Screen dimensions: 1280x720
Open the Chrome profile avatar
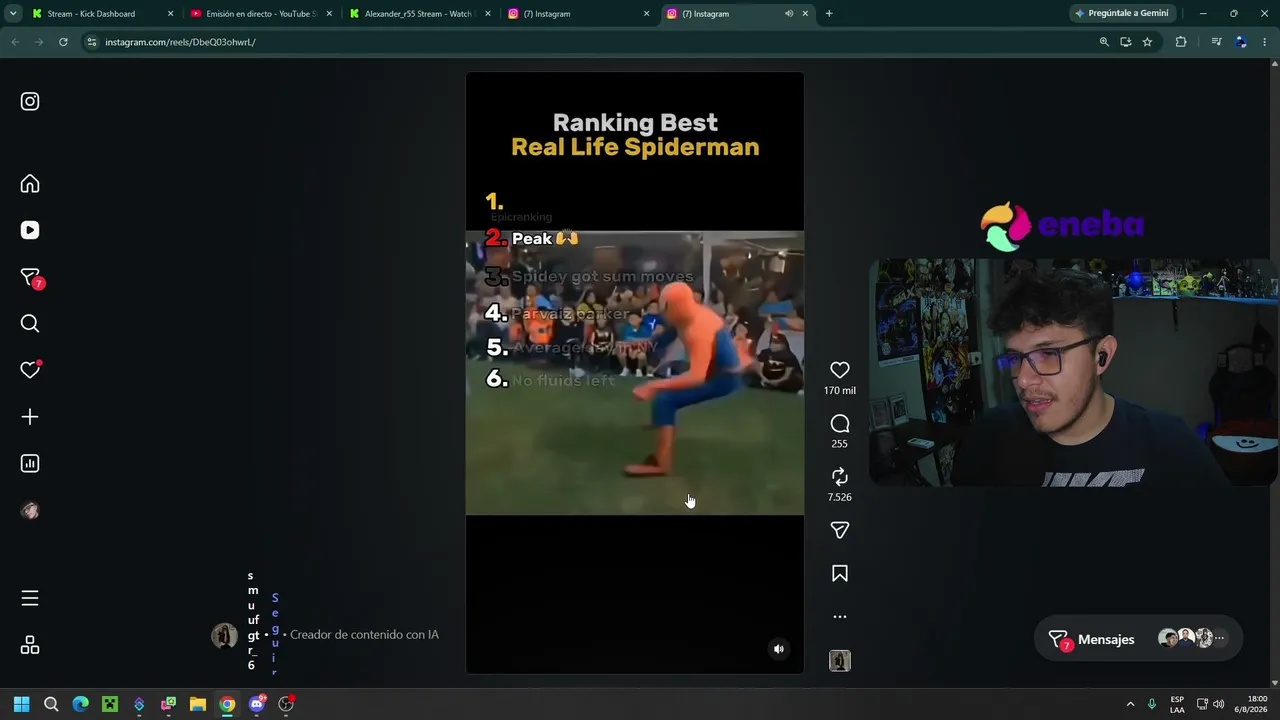tap(1241, 42)
